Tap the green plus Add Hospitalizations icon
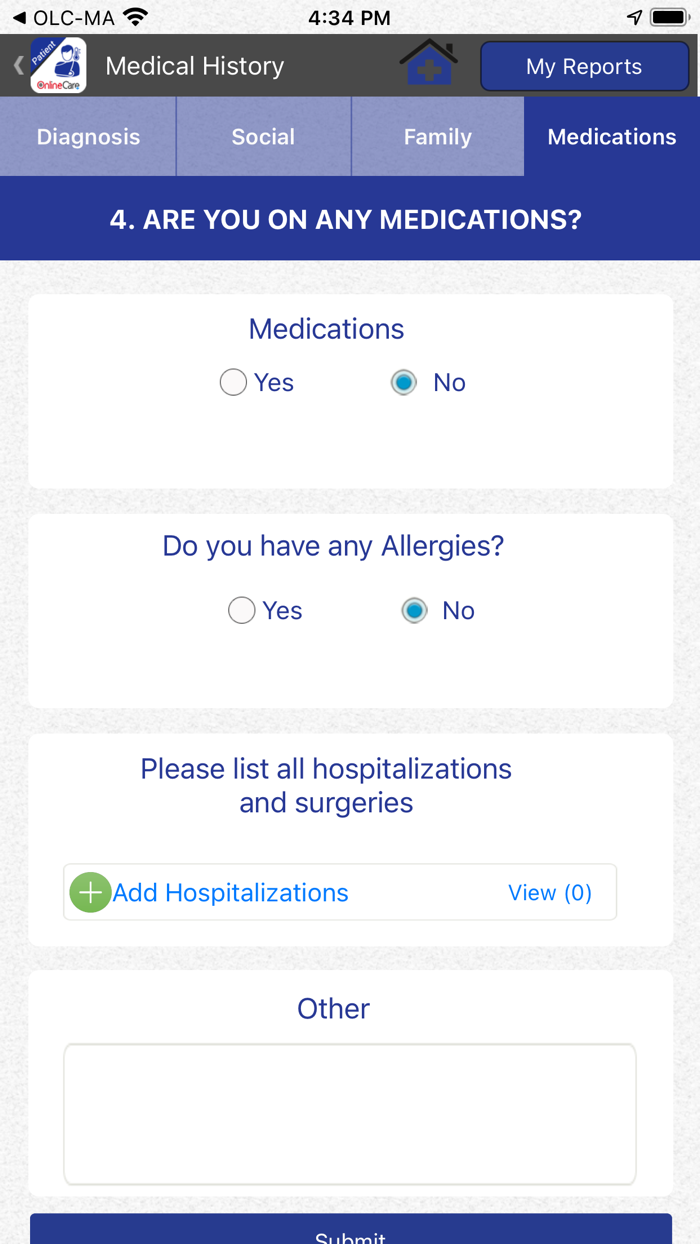This screenshot has height=1244, width=700. click(x=90, y=892)
